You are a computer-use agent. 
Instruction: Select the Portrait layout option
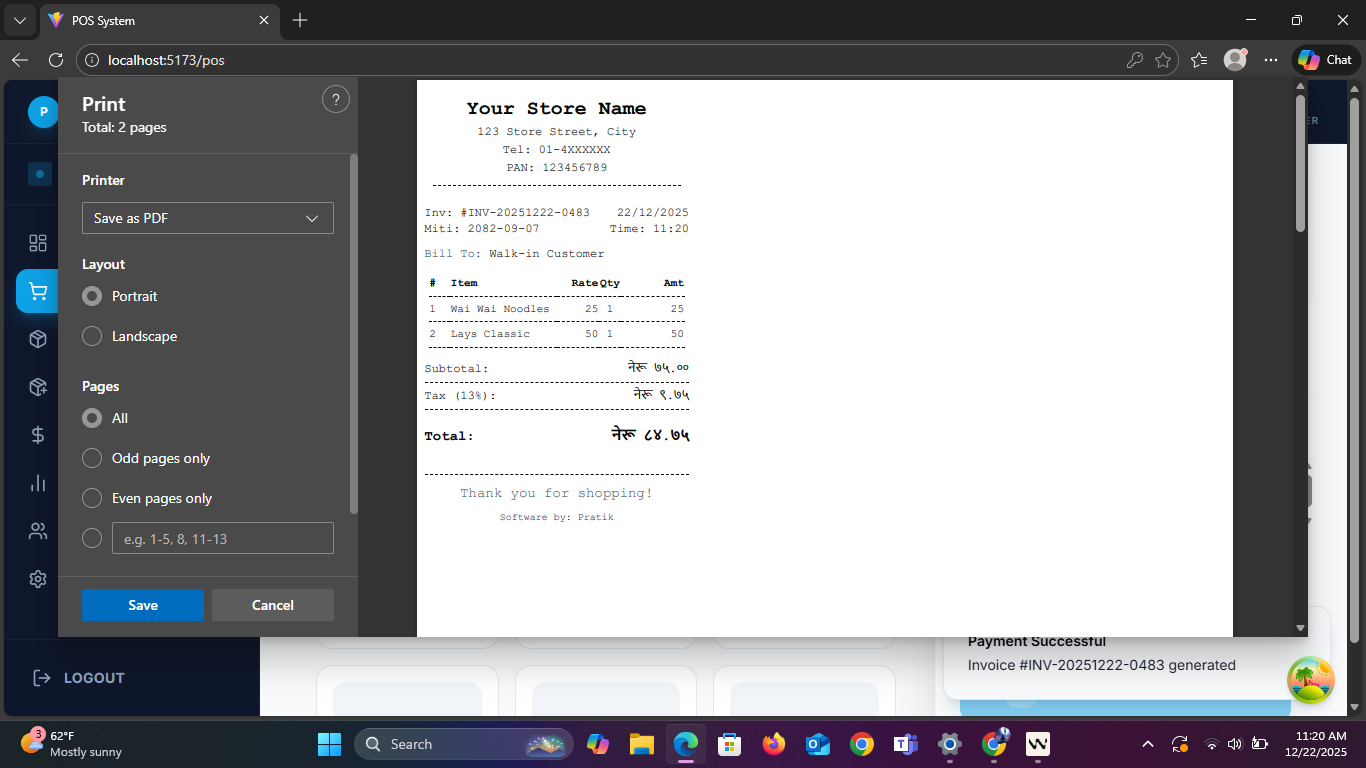[92, 296]
